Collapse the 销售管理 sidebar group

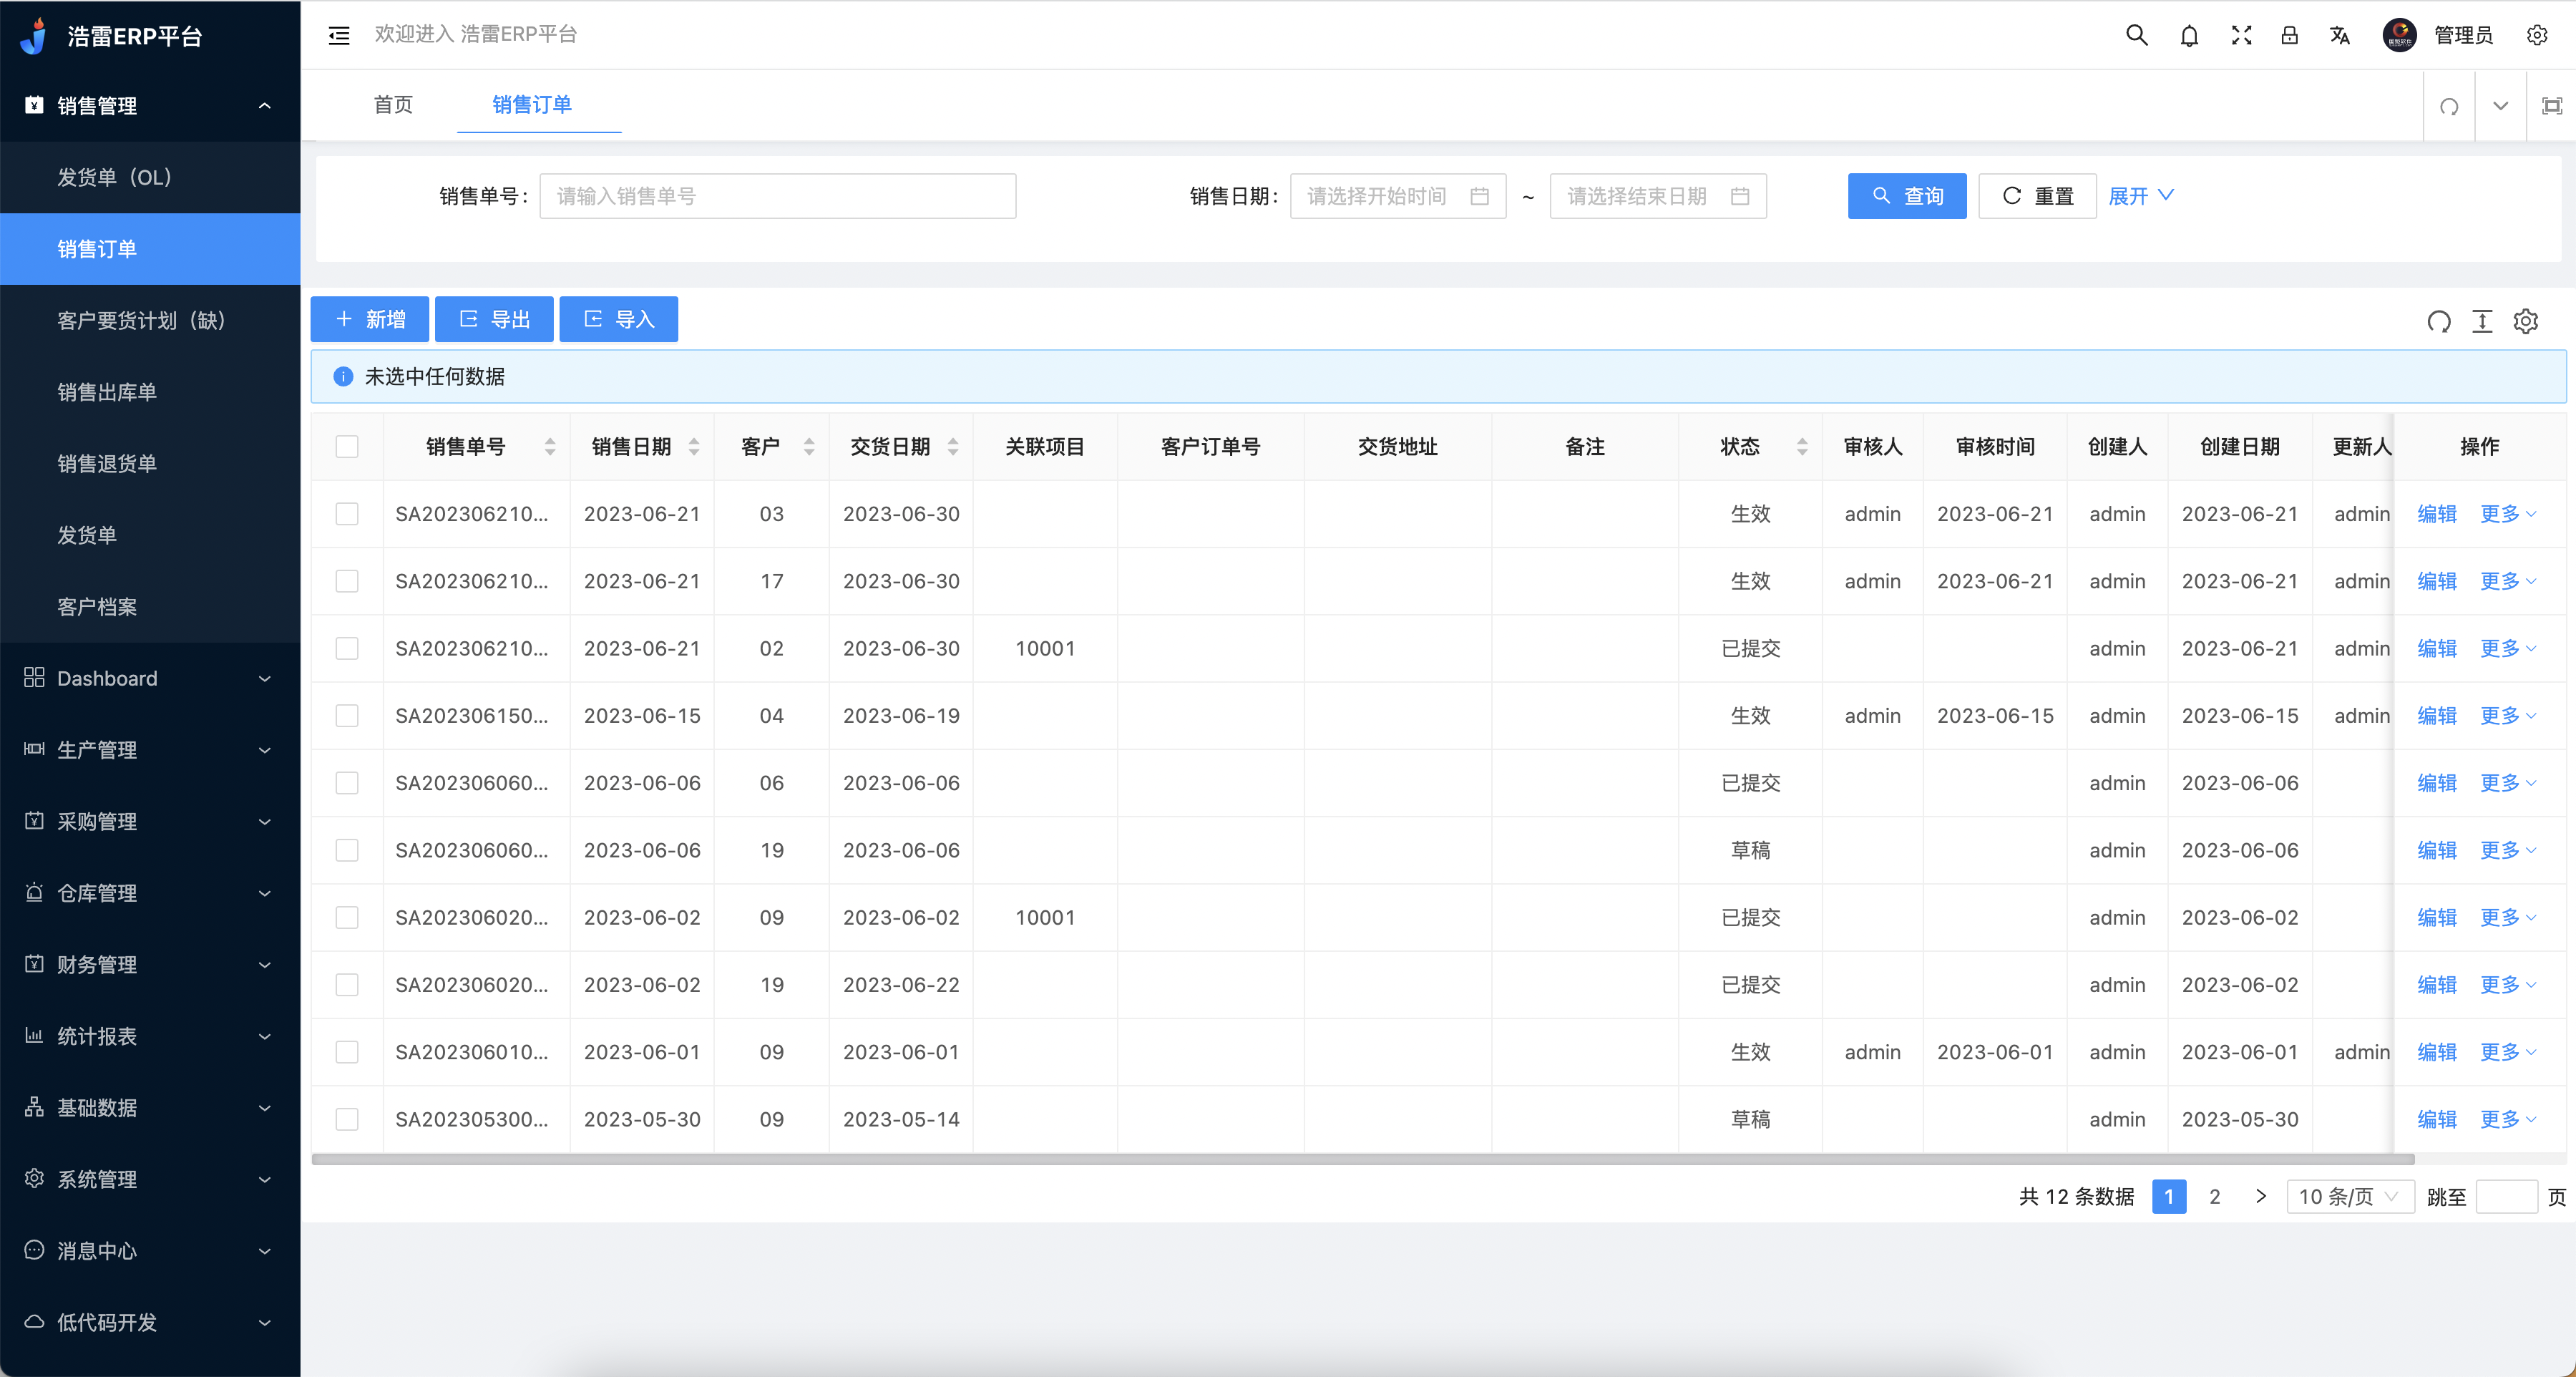point(150,105)
